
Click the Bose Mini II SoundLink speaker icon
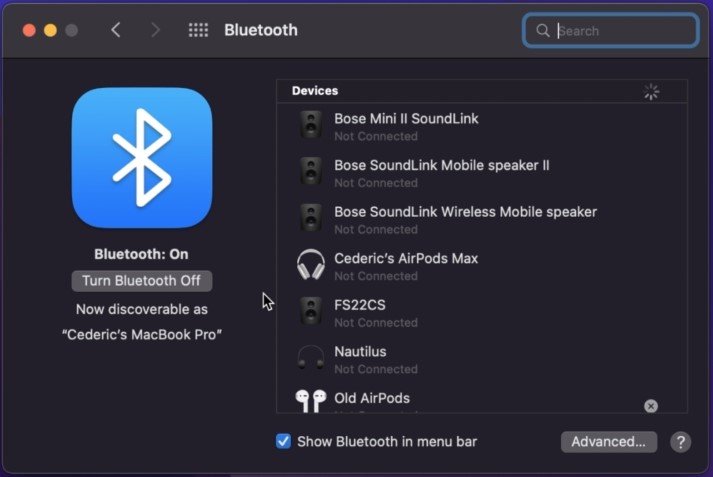(311, 126)
